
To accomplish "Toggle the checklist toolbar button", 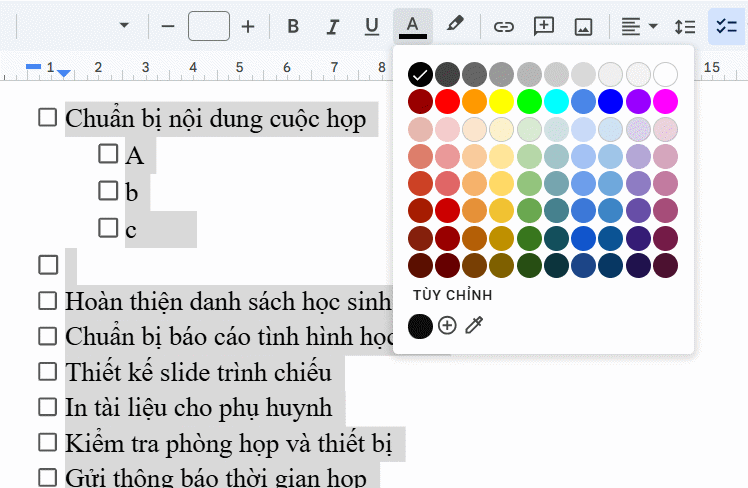I will tap(727, 26).
